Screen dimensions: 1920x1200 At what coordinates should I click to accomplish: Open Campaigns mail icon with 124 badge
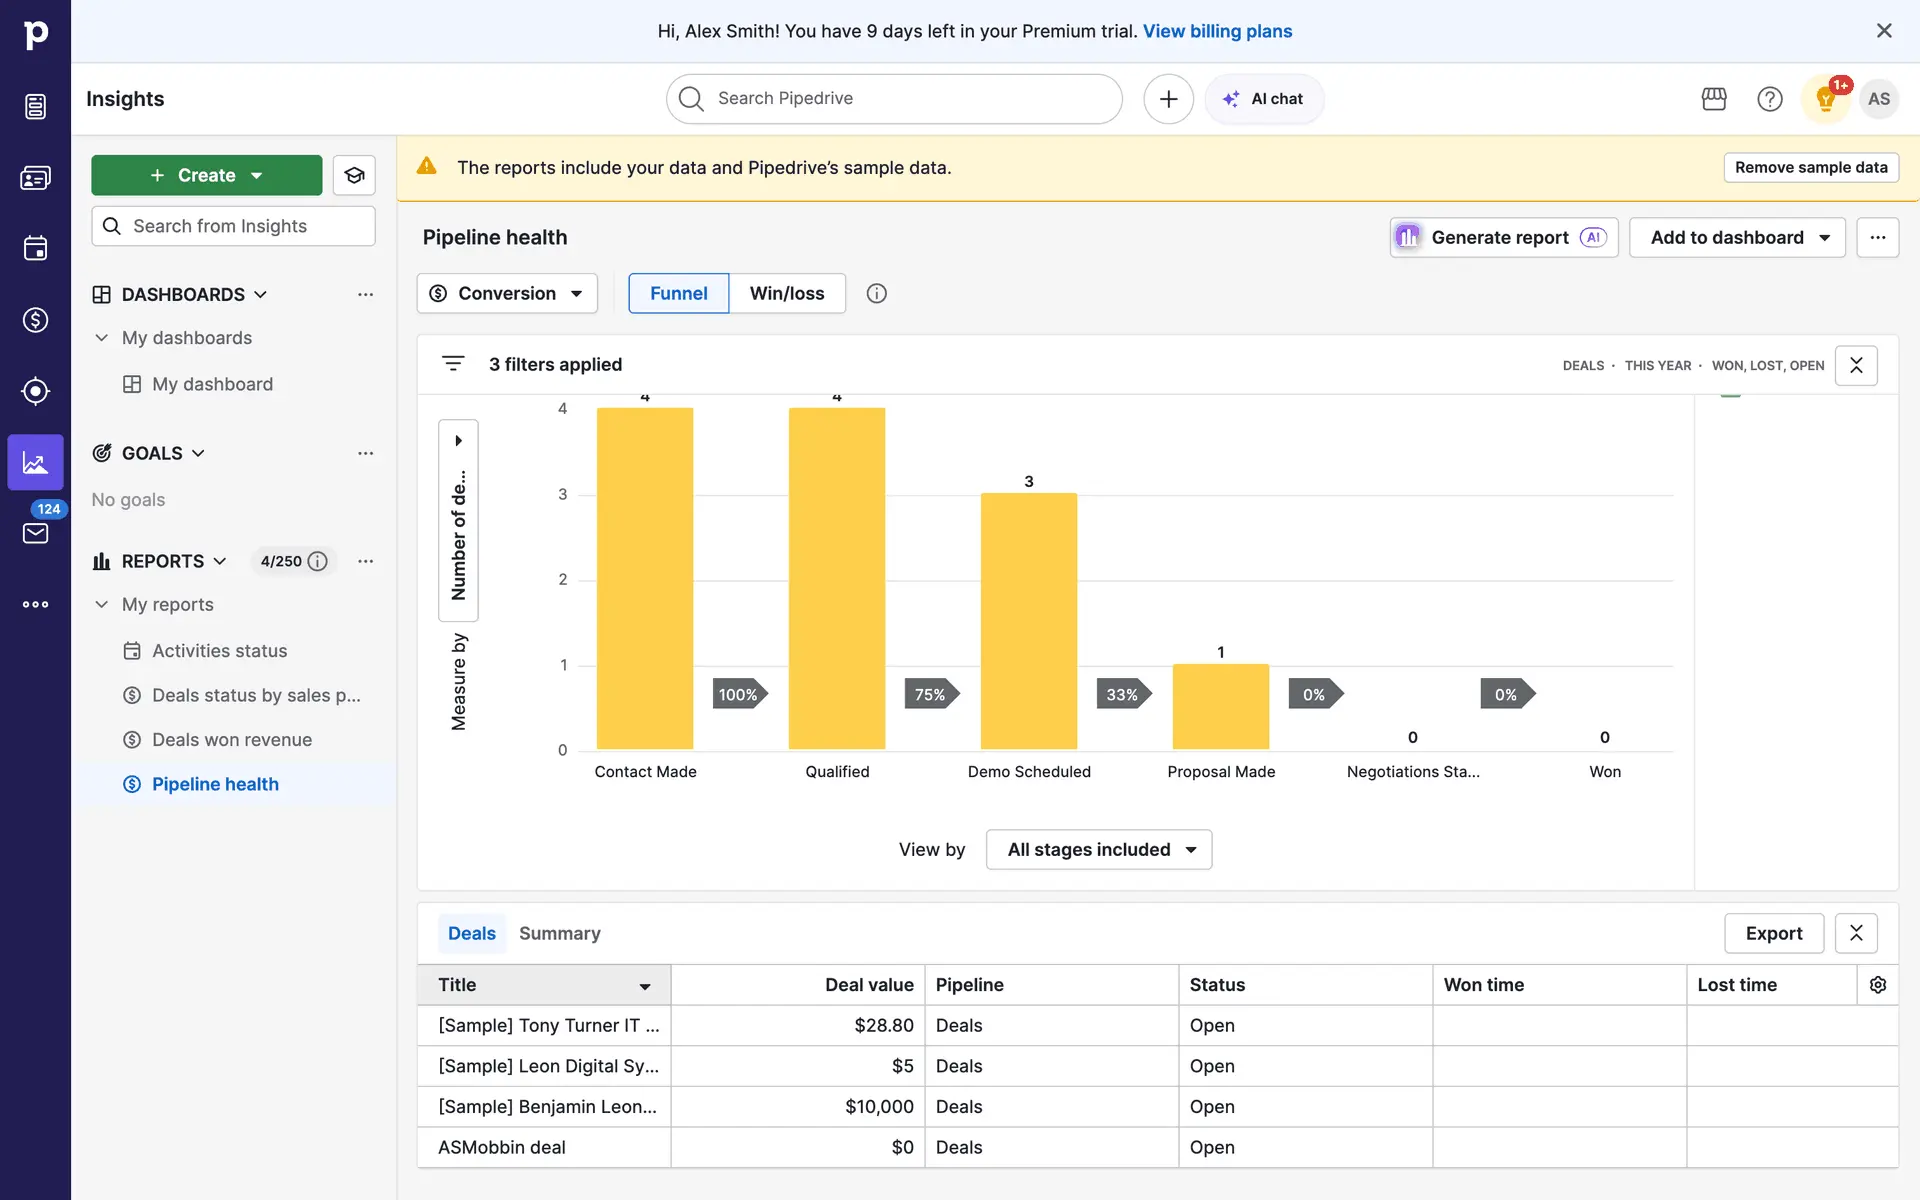point(35,532)
